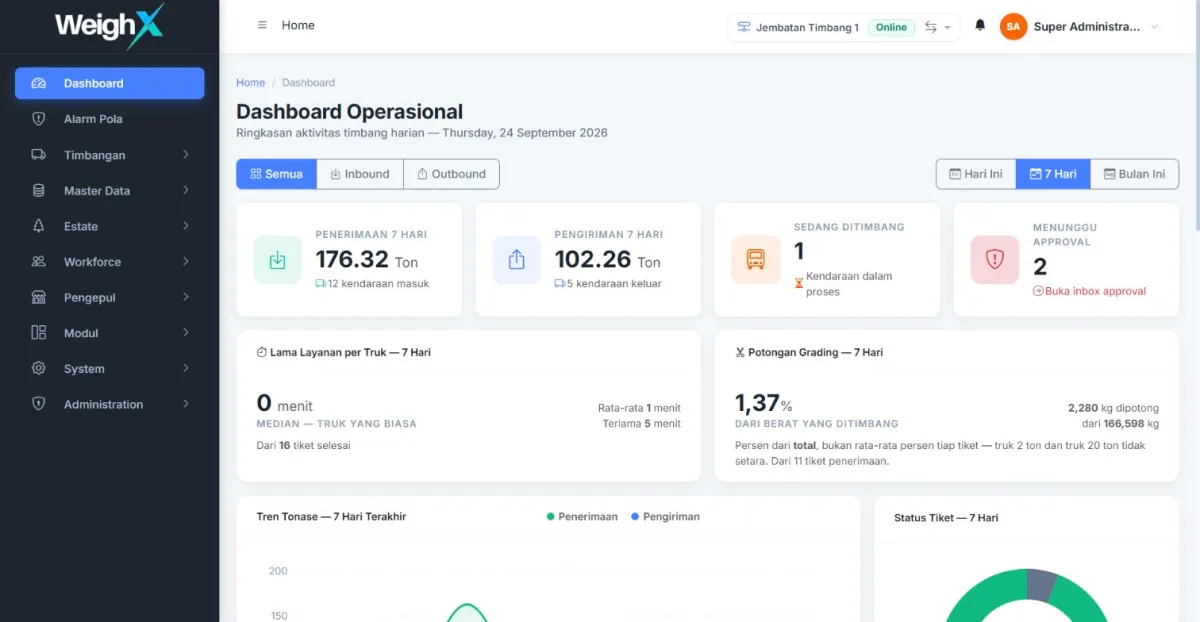
Task: Click the Timbangan truck icon
Action: [x=39, y=155]
